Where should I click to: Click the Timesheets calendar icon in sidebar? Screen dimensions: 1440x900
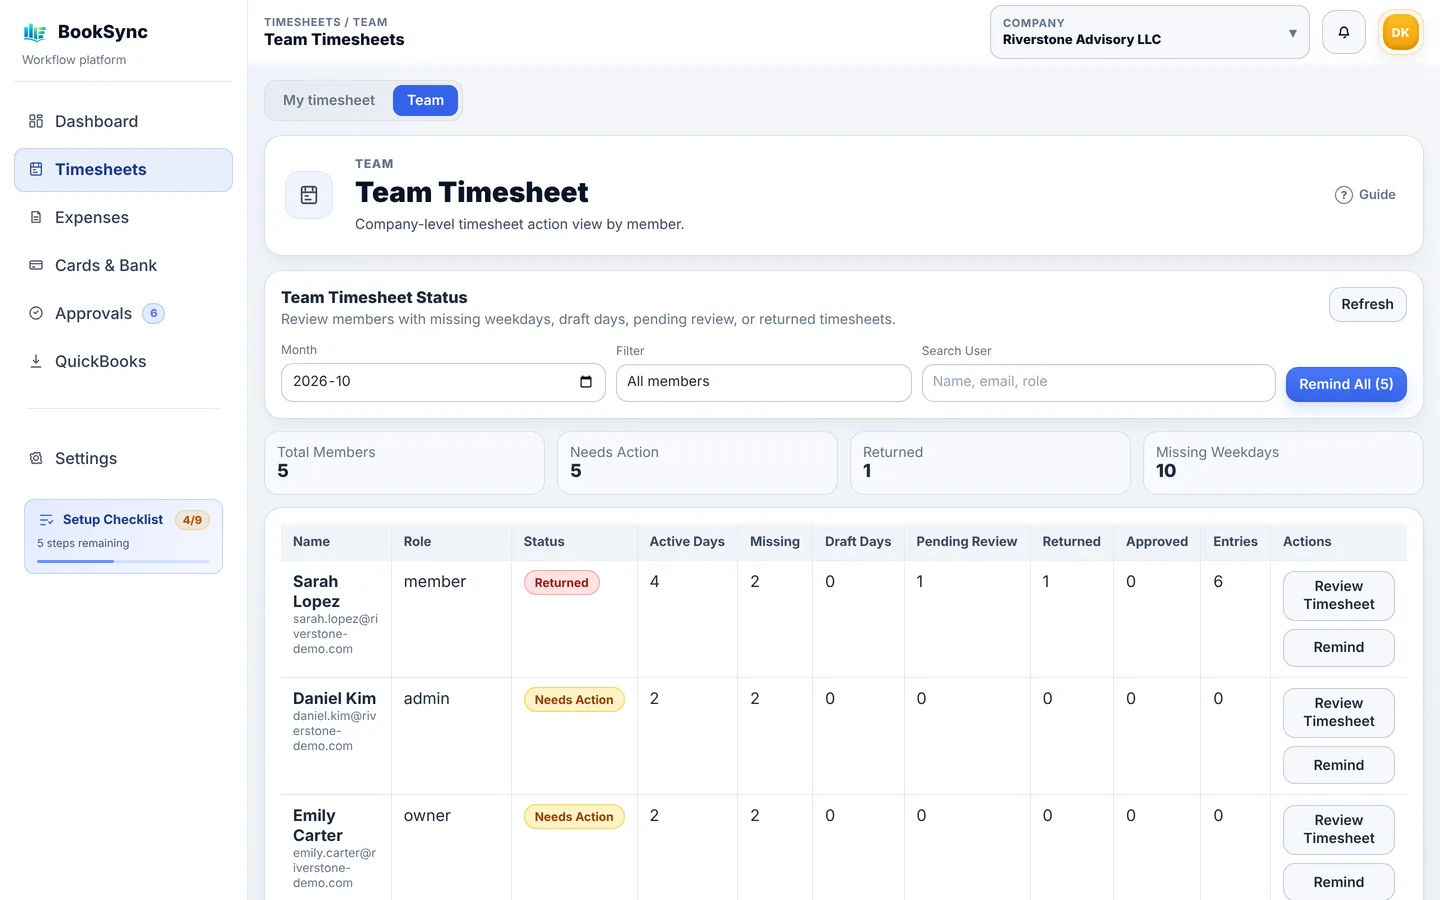point(36,169)
